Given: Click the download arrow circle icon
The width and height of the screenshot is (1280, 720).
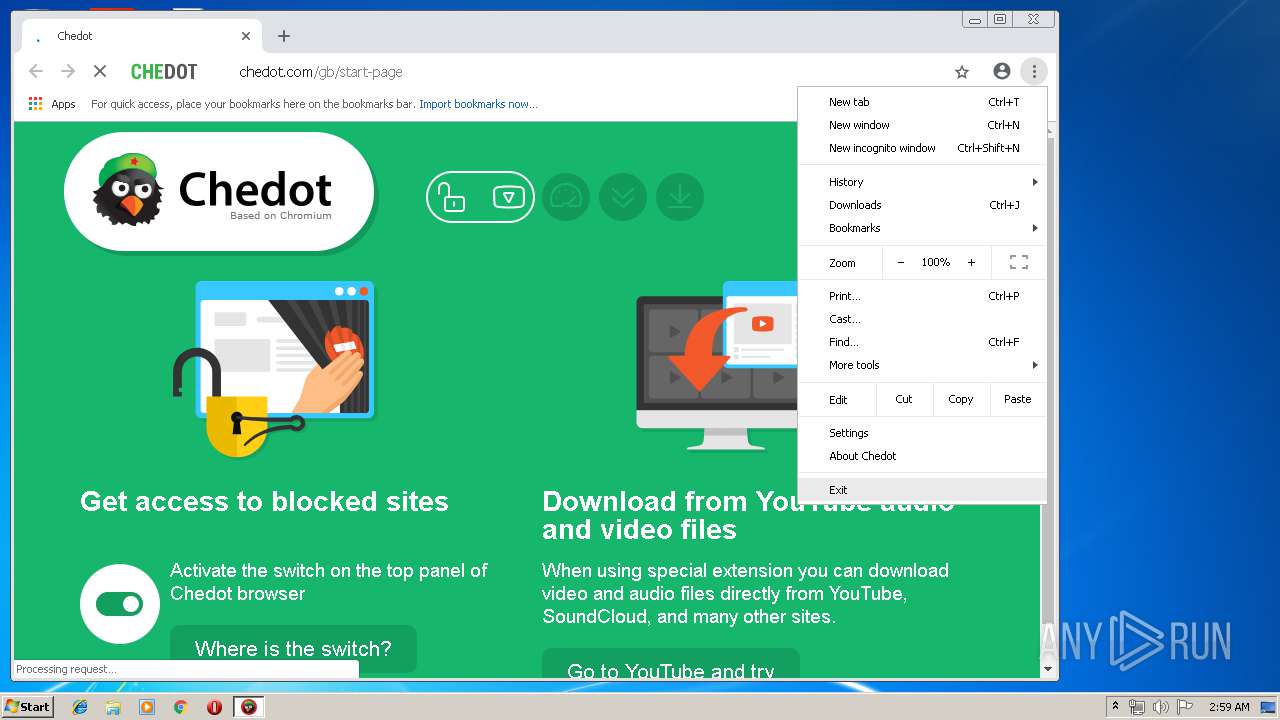Looking at the screenshot, I should (680, 197).
